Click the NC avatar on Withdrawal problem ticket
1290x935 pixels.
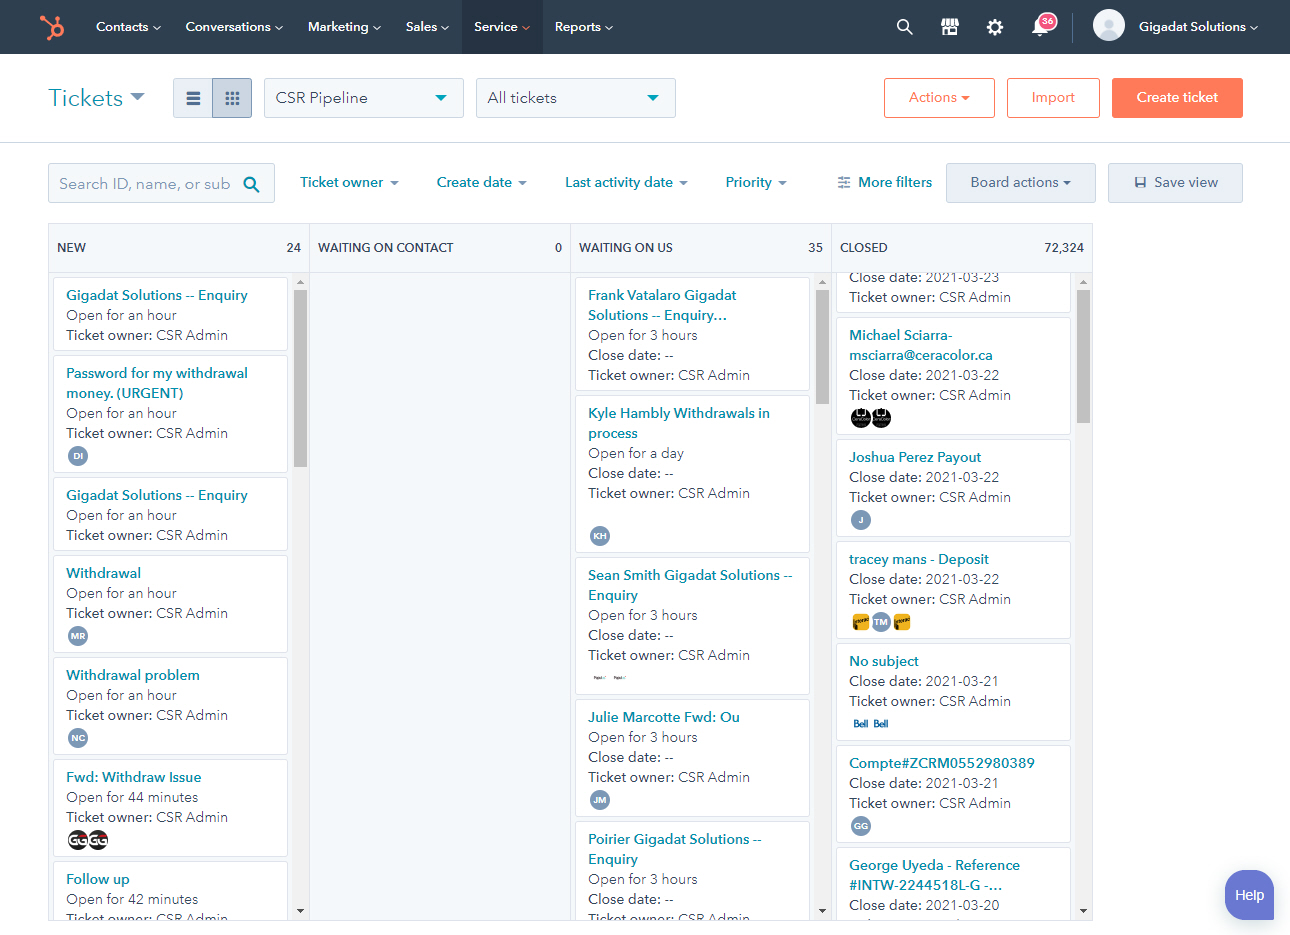pos(78,738)
